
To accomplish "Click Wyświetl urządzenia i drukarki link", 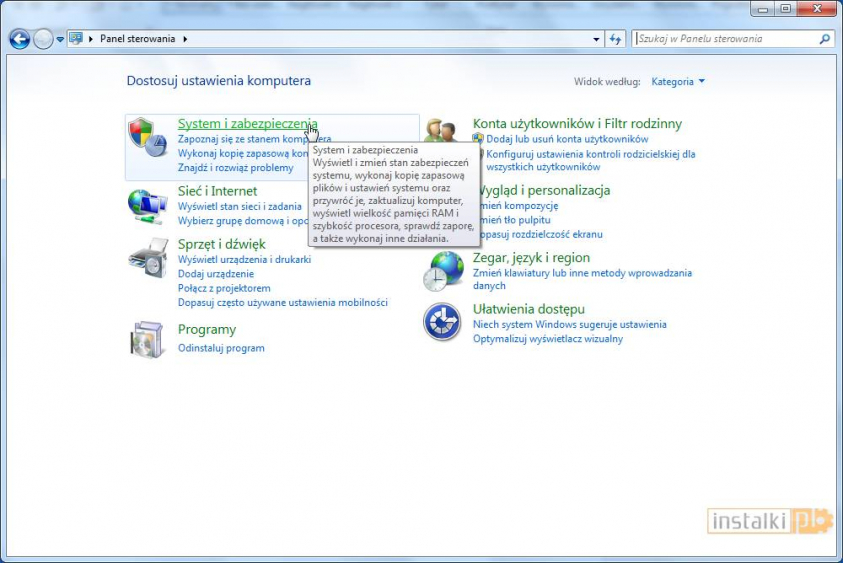I will tap(244, 259).
